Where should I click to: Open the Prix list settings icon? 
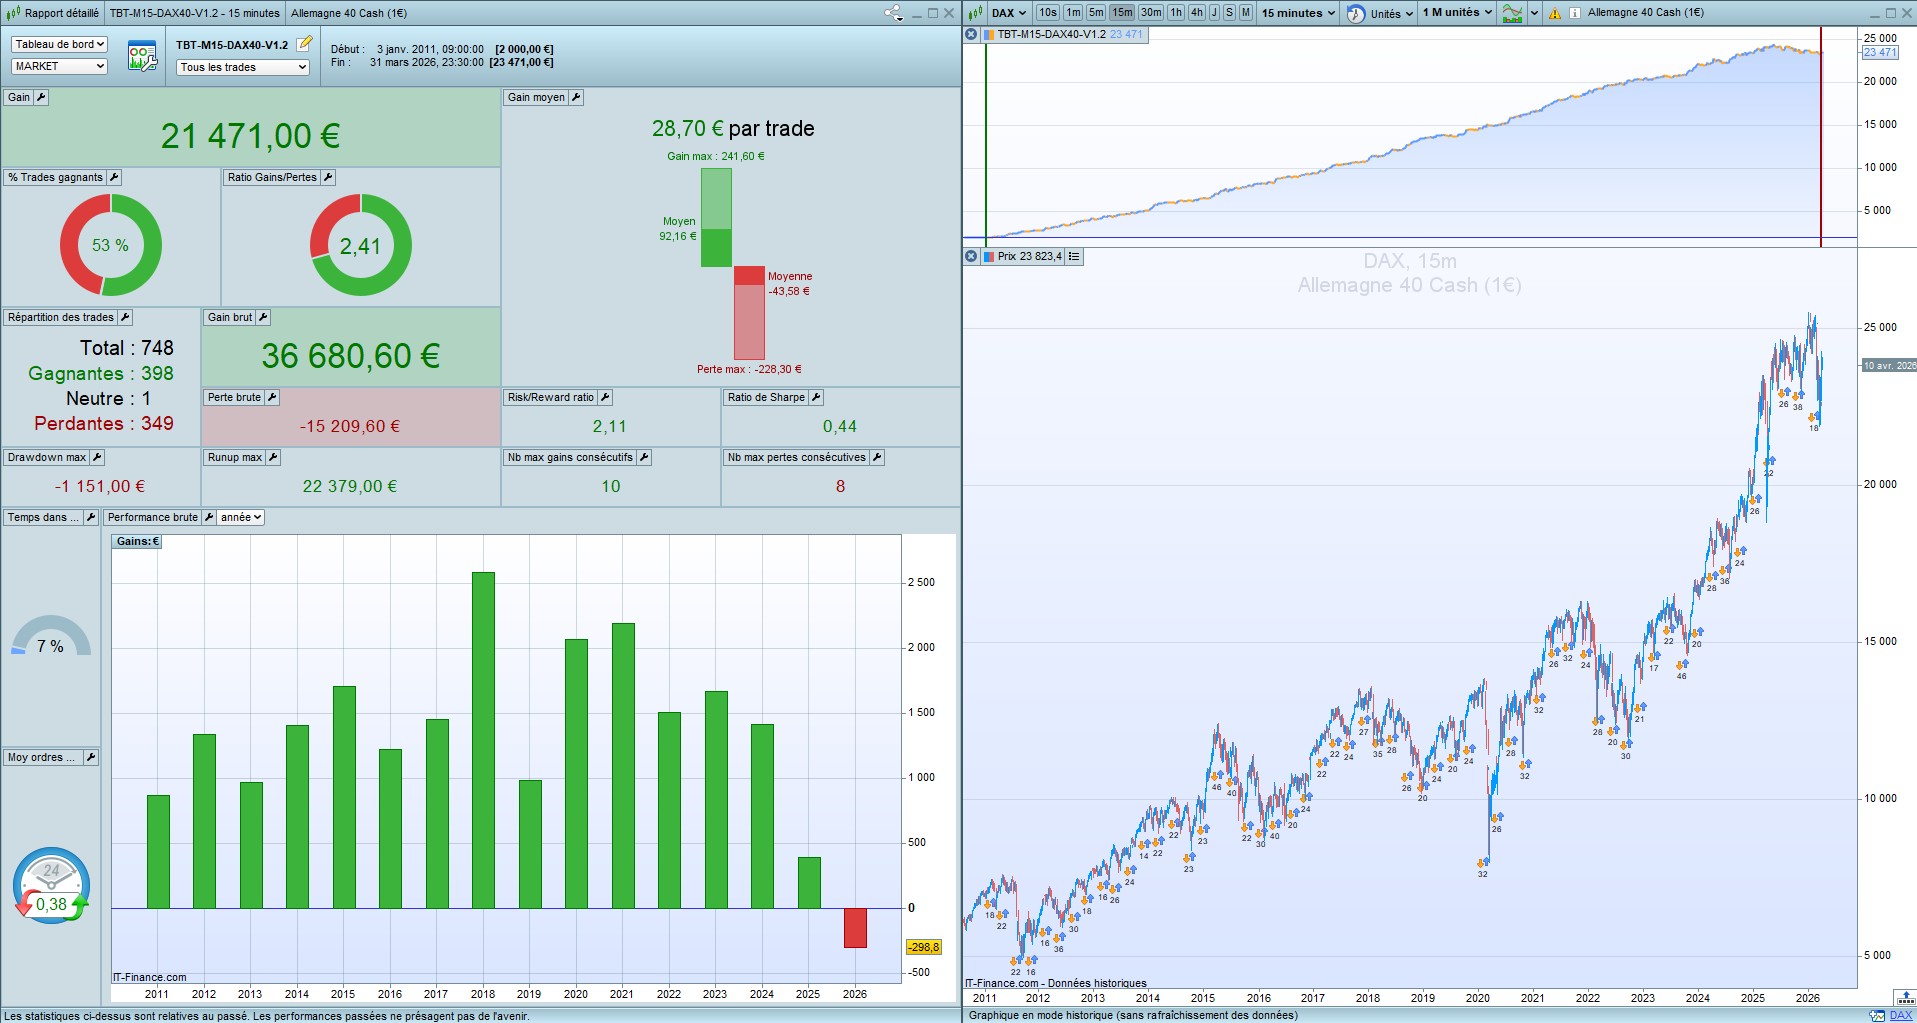(x=1073, y=257)
